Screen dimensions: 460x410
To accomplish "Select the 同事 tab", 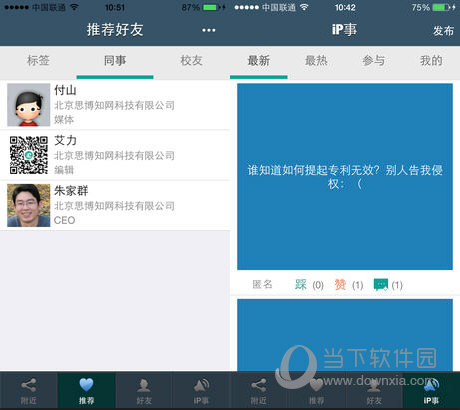I will (115, 61).
